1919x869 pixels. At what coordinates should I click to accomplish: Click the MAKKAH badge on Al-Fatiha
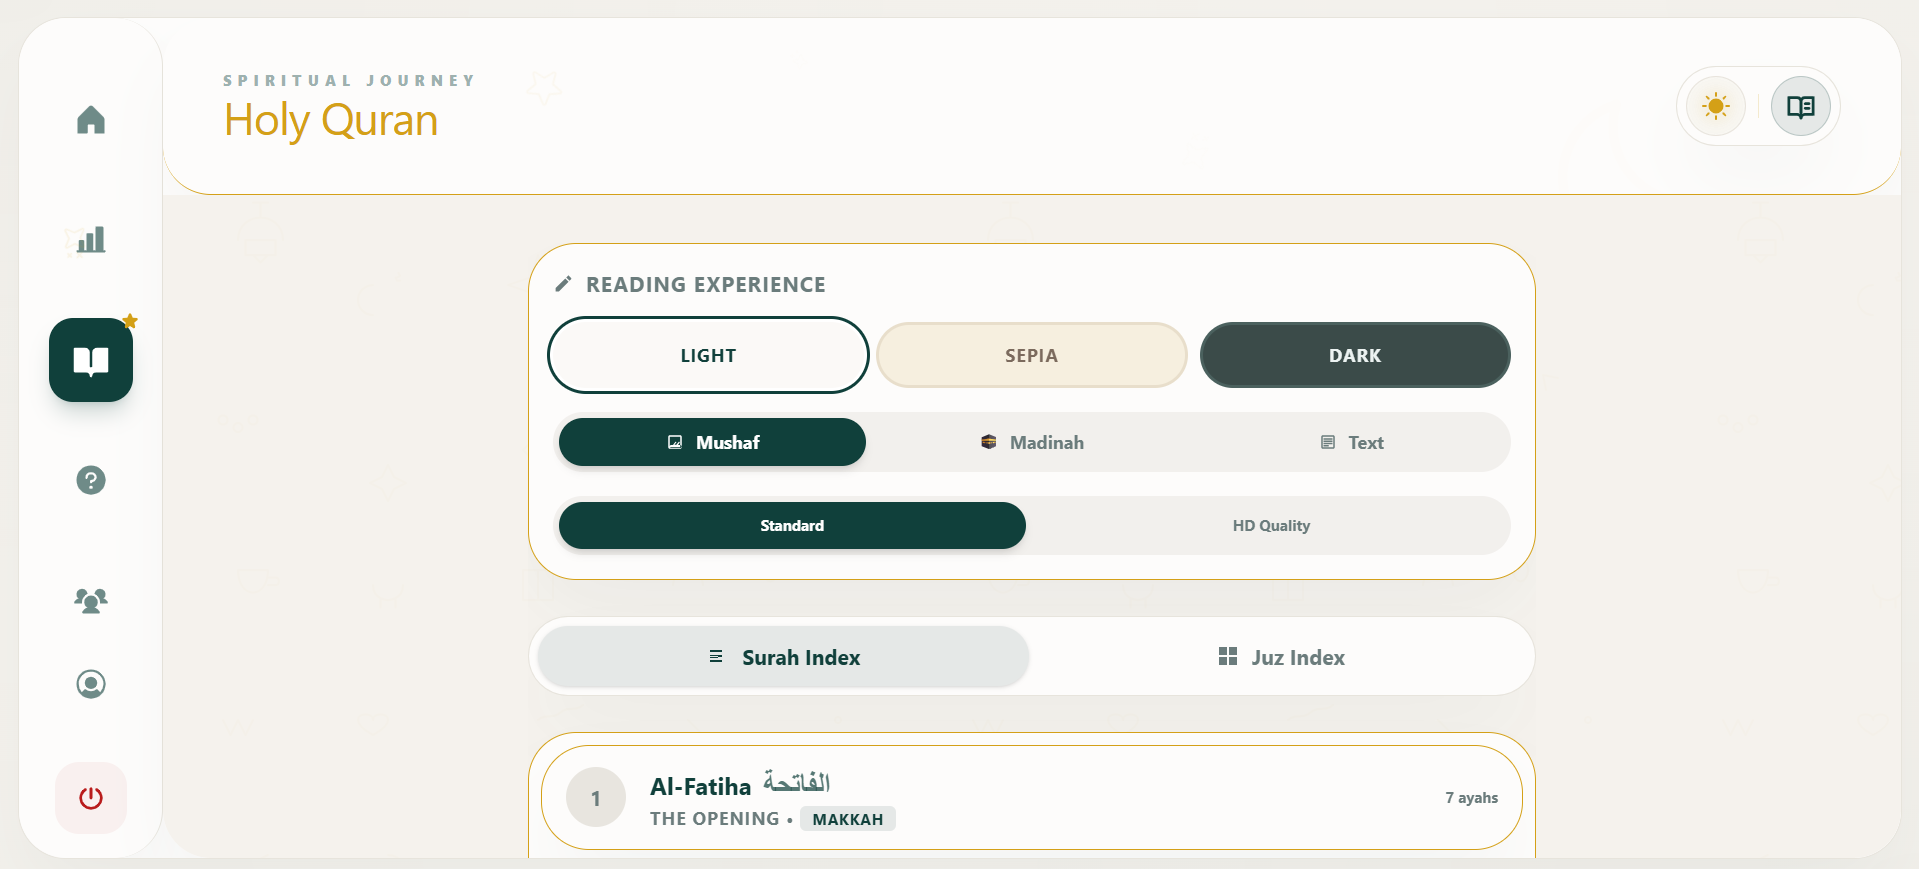[847, 818]
